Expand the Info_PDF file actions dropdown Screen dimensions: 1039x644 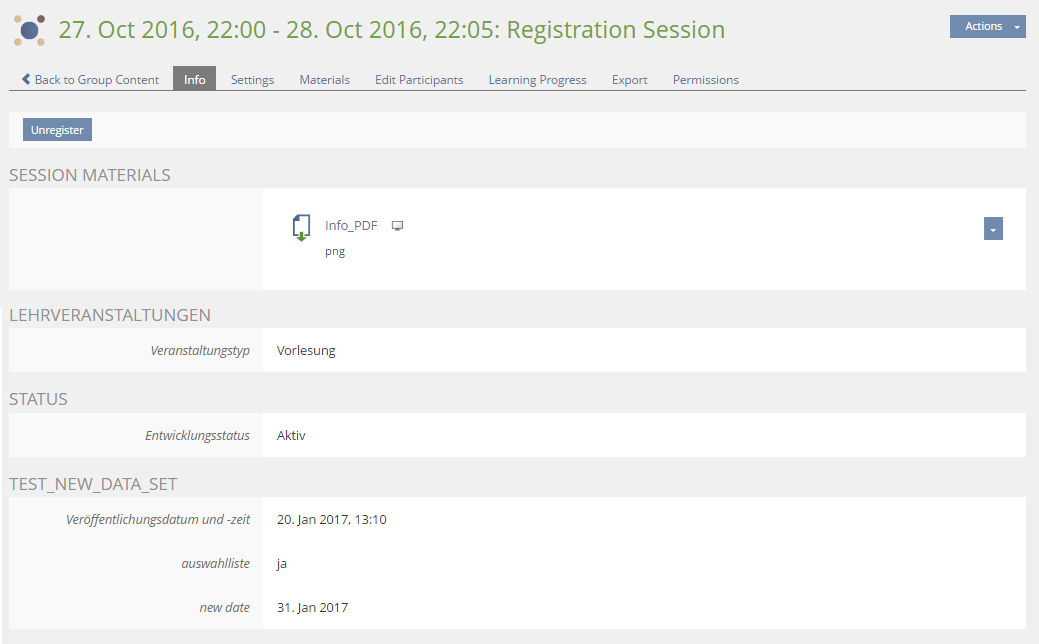[x=993, y=229]
